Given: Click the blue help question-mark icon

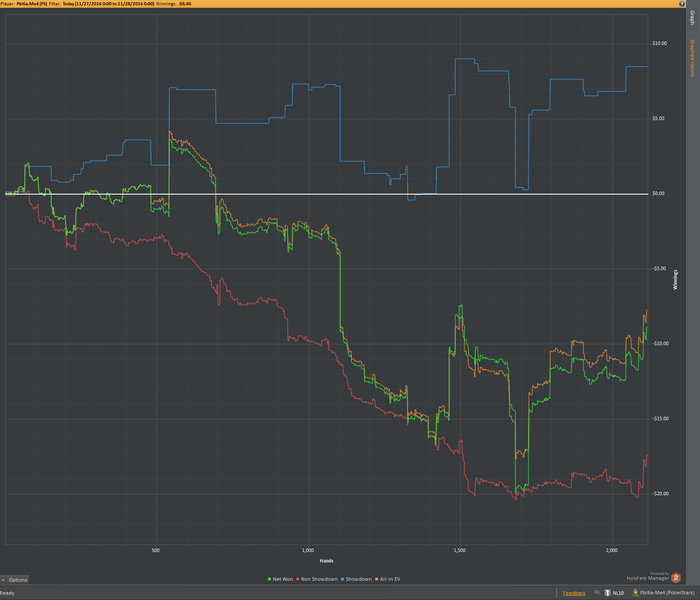Looking at the screenshot, I should tap(682, 4).
